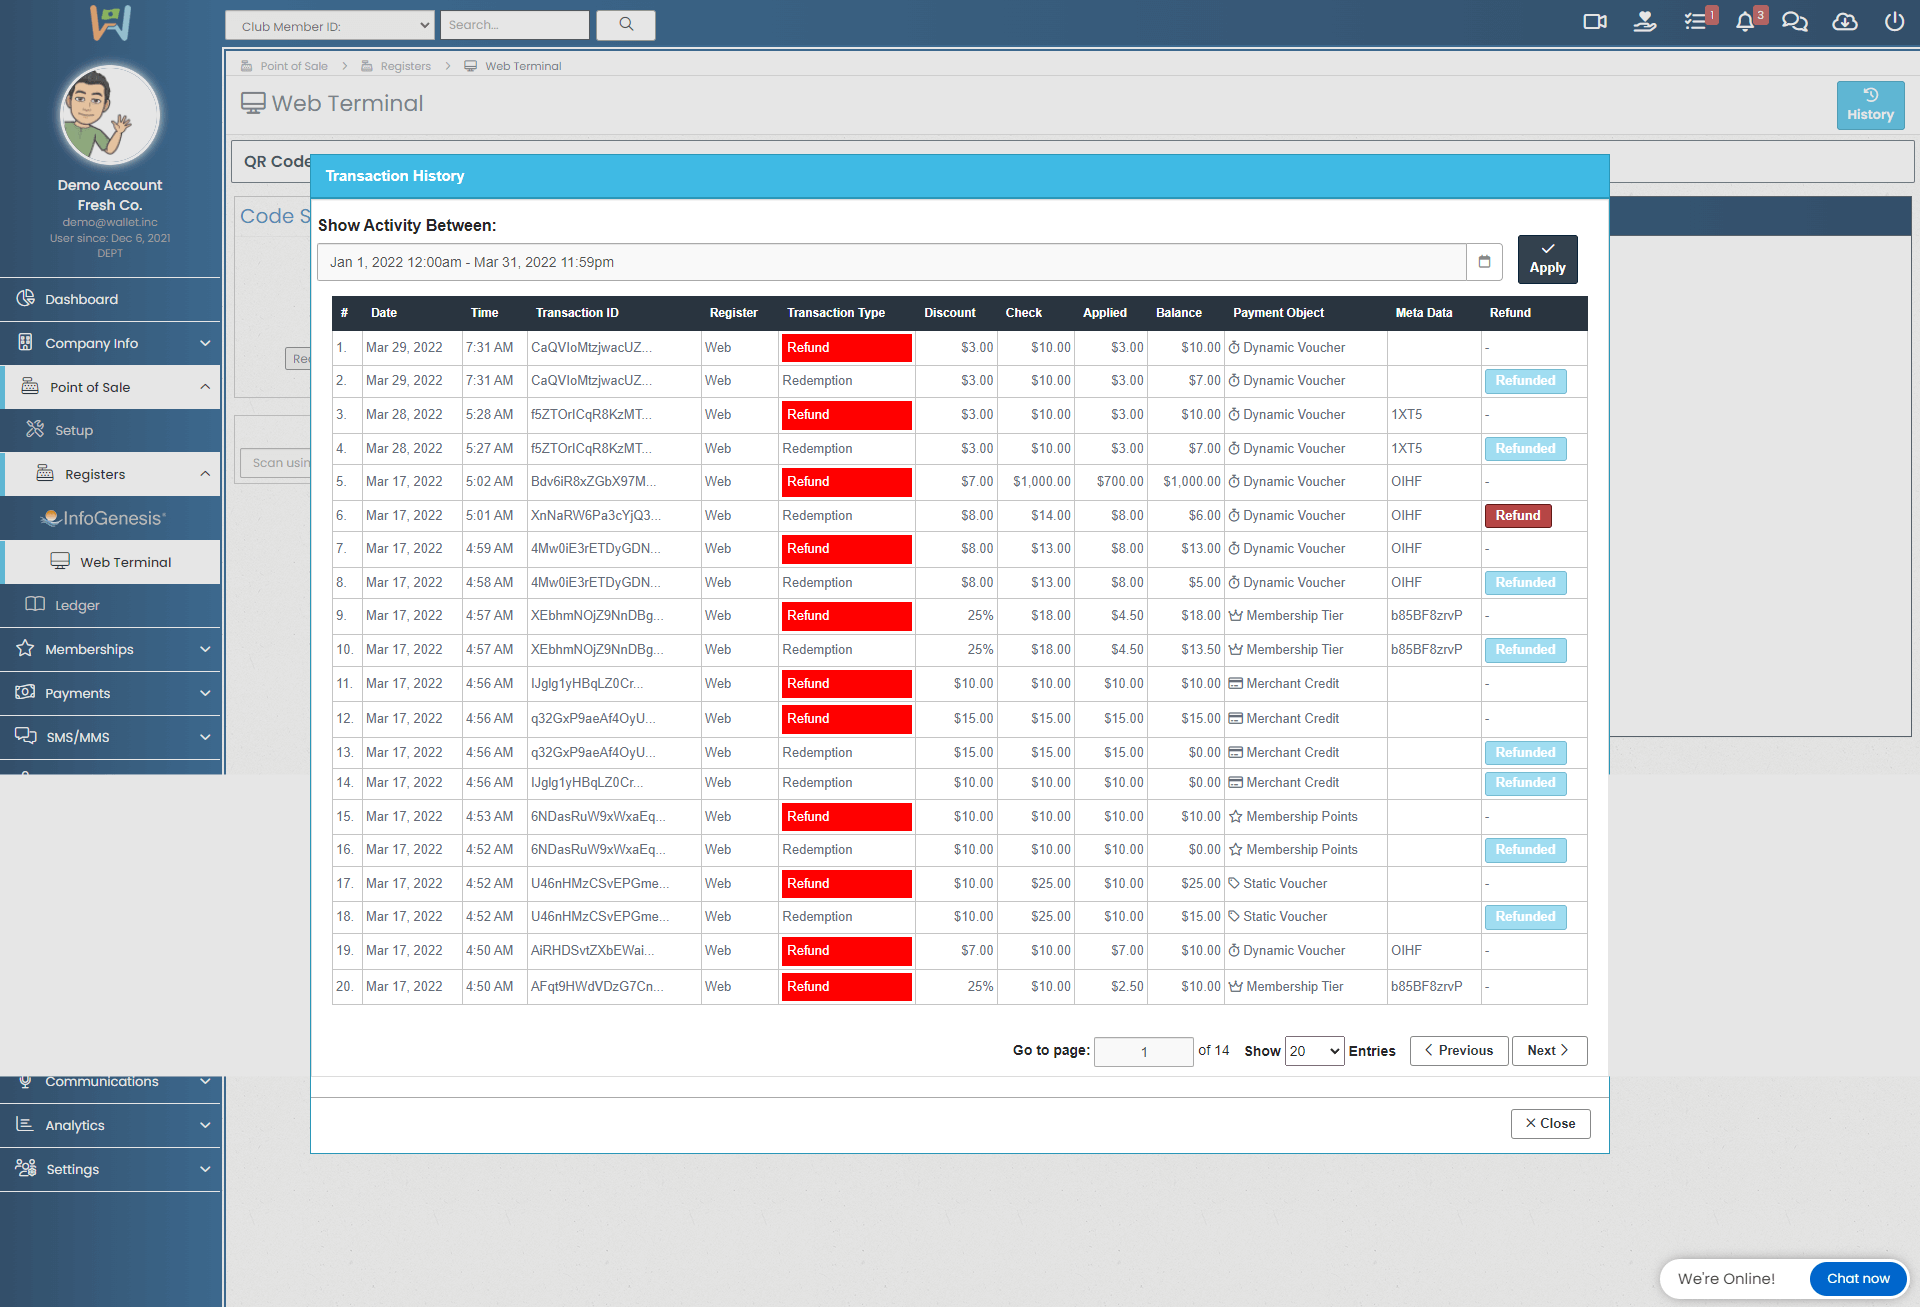Go to the Next page of entries
The image size is (1920, 1308).
tap(1548, 1051)
